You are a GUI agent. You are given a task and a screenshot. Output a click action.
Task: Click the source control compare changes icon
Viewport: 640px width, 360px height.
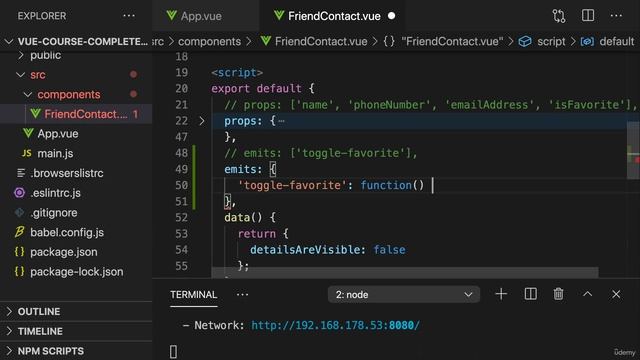[559, 16]
